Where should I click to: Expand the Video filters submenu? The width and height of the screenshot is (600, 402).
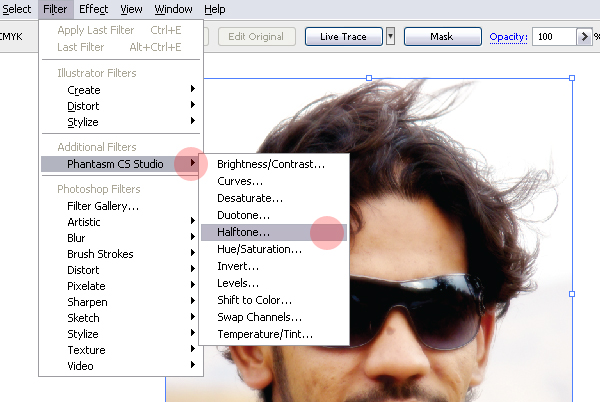[x=121, y=366]
